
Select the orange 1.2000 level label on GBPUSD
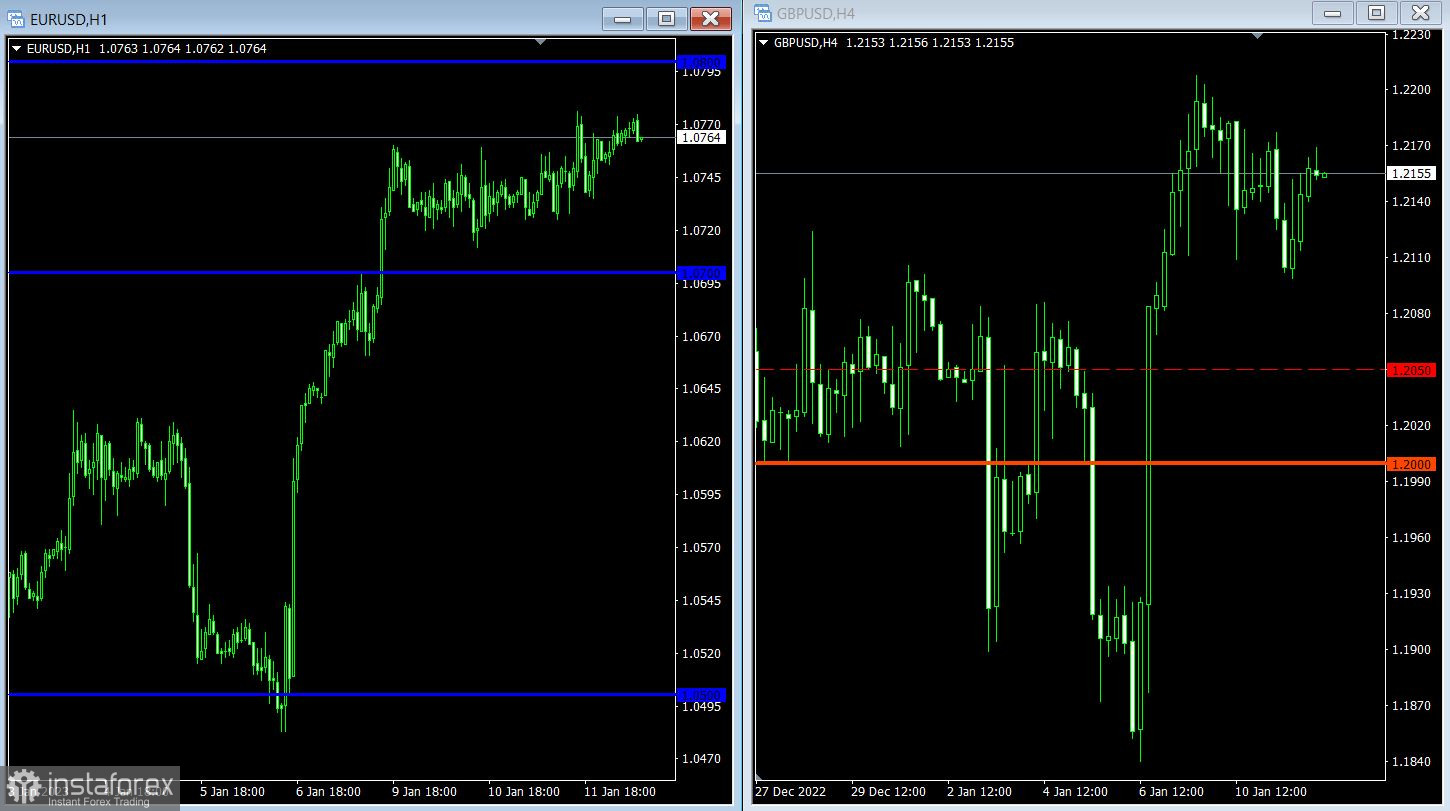click(x=1411, y=464)
